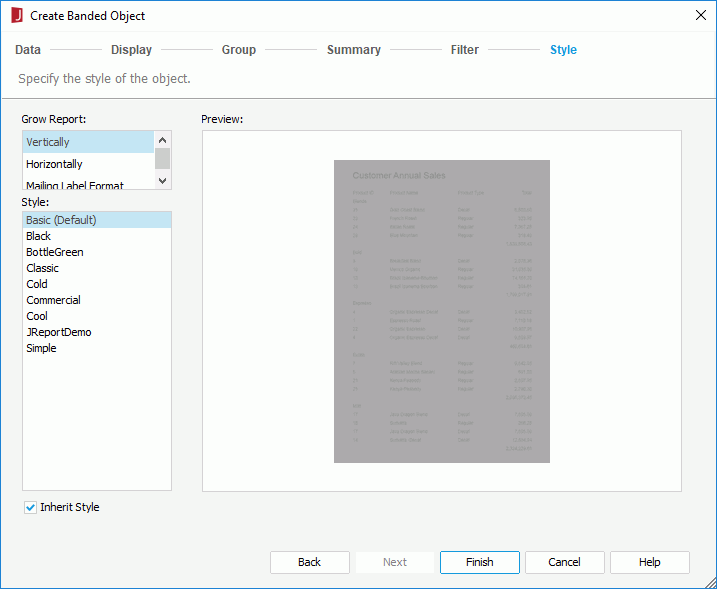Choose the Simple style
Image resolution: width=717 pixels, height=589 pixels.
(97, 348)
